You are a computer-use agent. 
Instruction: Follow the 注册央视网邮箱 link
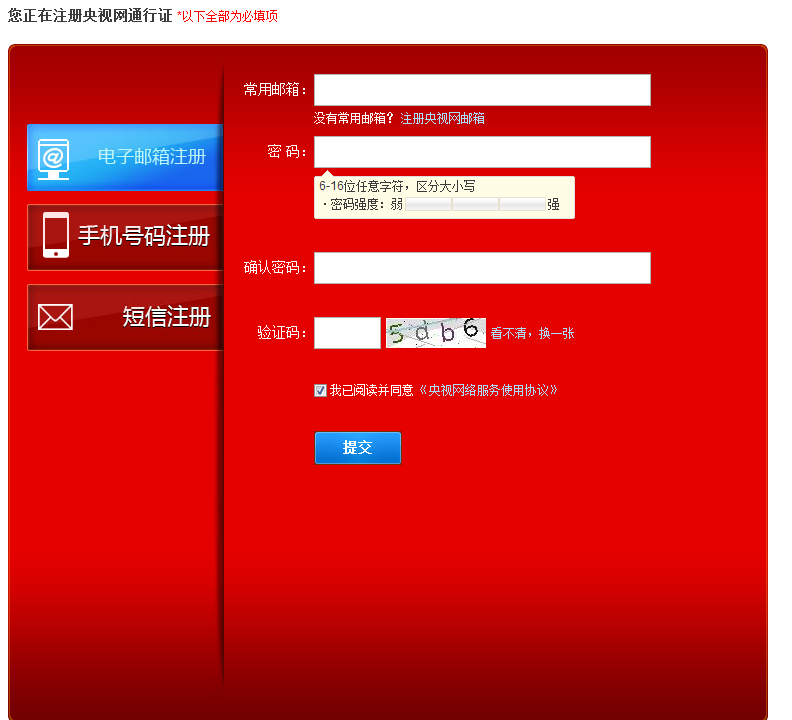coord(442,118)
